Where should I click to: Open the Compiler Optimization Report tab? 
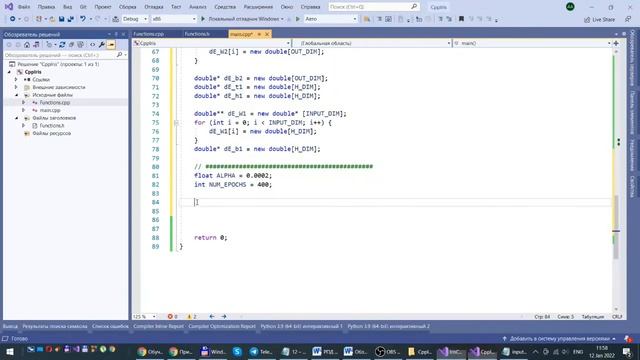(222, 327)
